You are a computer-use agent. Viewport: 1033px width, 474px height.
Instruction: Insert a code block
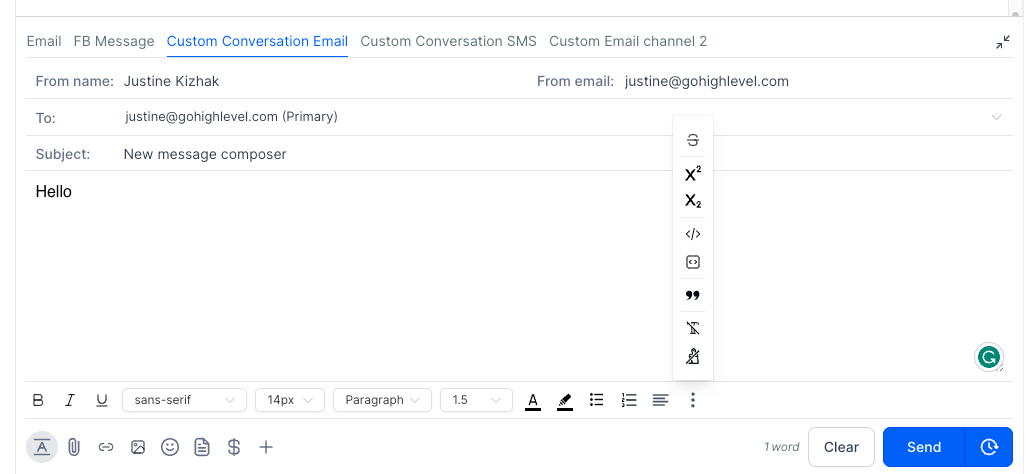(693, 262)
